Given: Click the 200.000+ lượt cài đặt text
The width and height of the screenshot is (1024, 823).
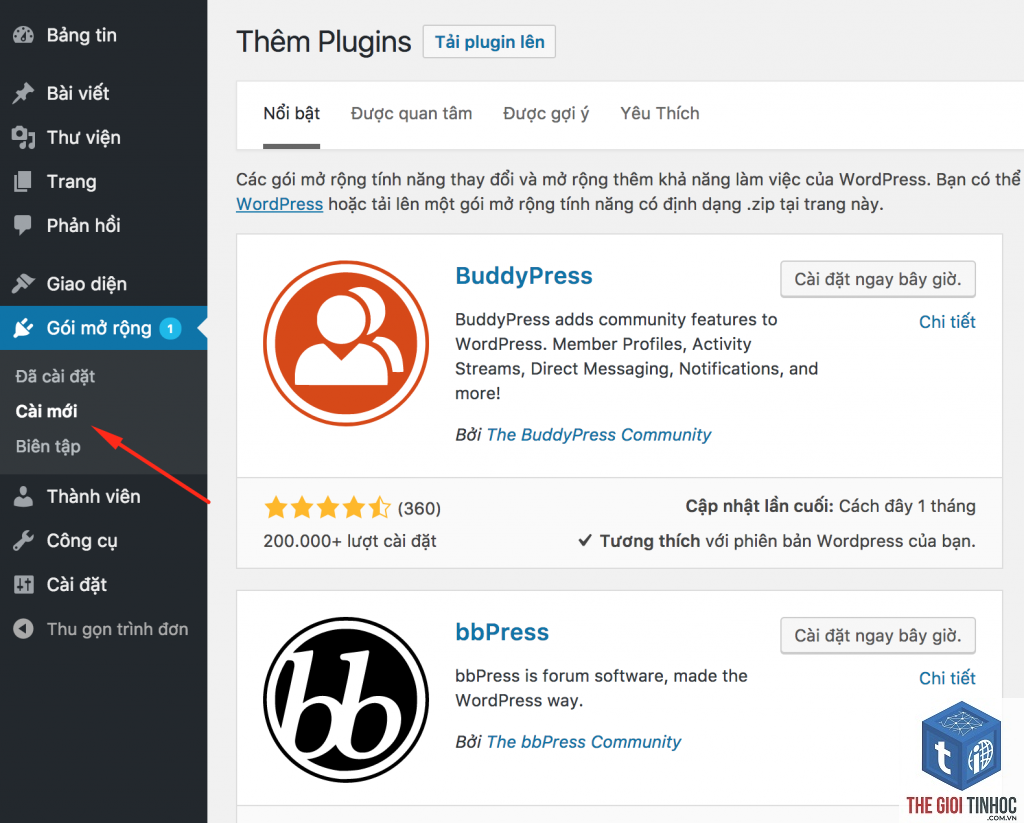Looking at the screenshot, I should (x=350, y=541).
